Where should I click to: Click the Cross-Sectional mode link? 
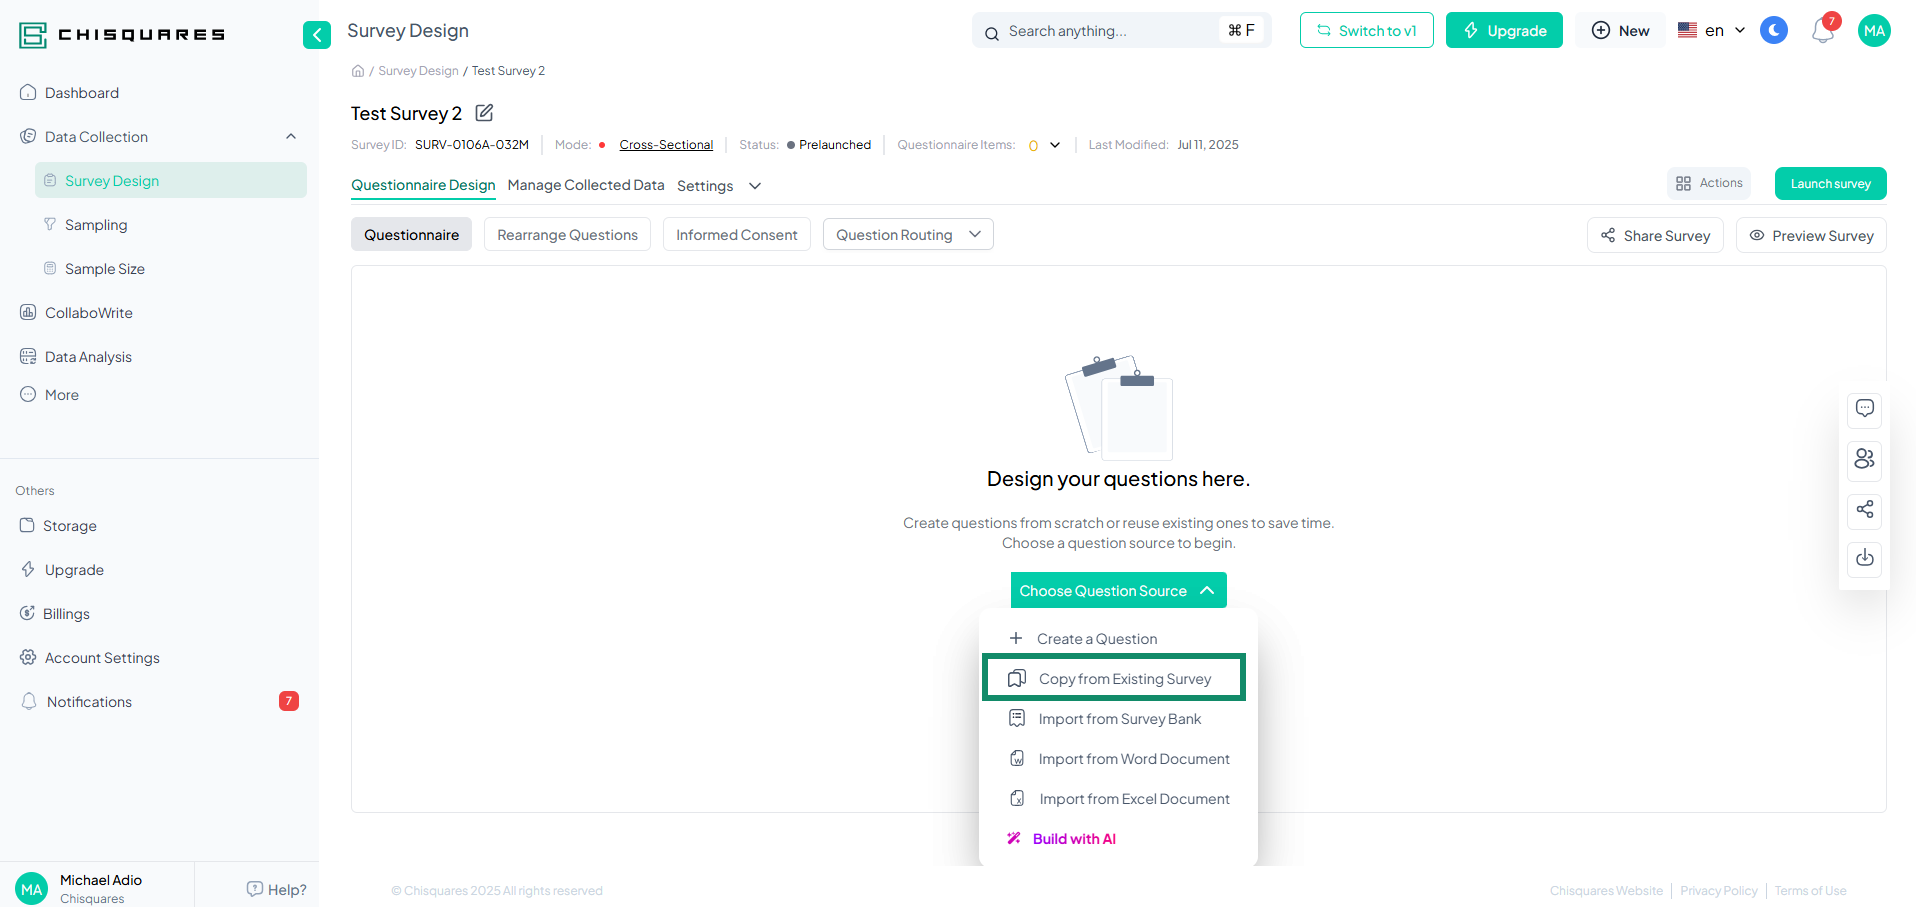[666, 145]
